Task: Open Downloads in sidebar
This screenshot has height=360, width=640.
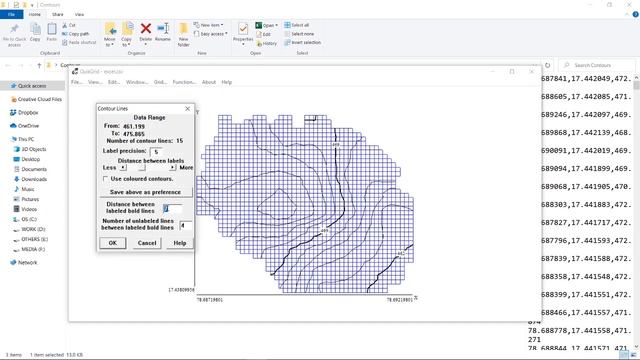Action: [x=30, y=179]
